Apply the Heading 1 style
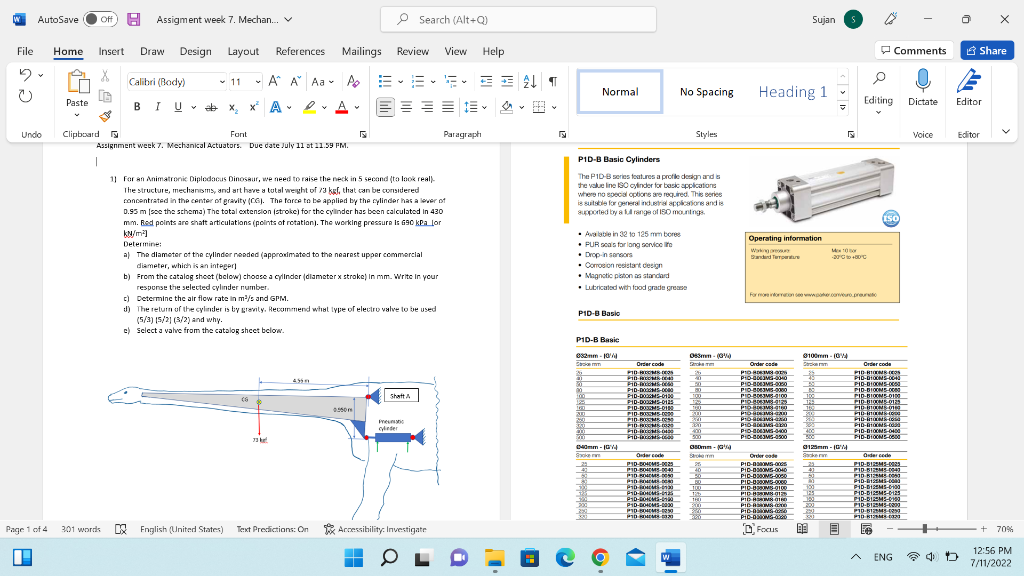This screenshot has height=576, width=1024. pyautogui.click(x=792, y=91)
